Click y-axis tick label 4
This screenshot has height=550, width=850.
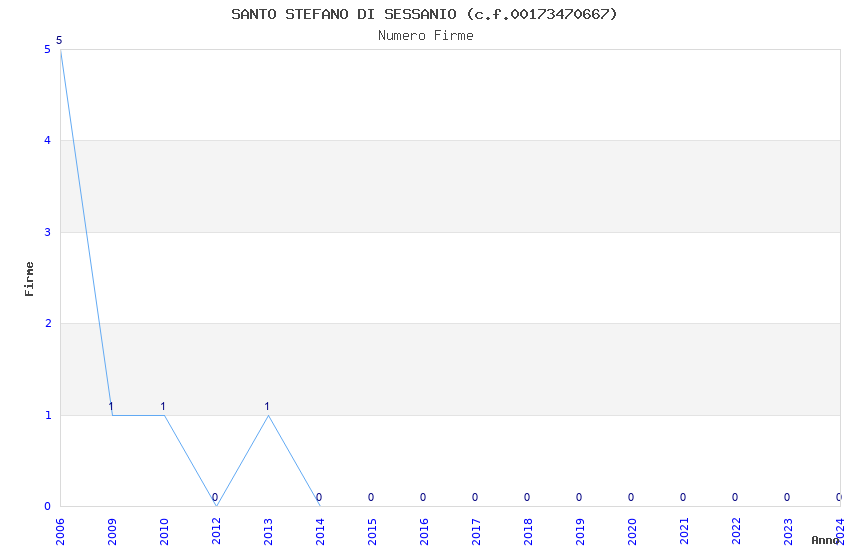point(48,140)
